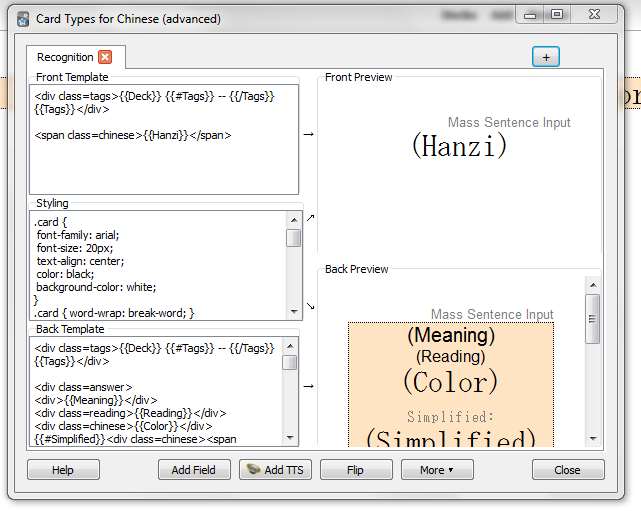This screenshot has height=511, width=641.
Task: Click the Close button at bottom right
Action: [x=567, y=470]
